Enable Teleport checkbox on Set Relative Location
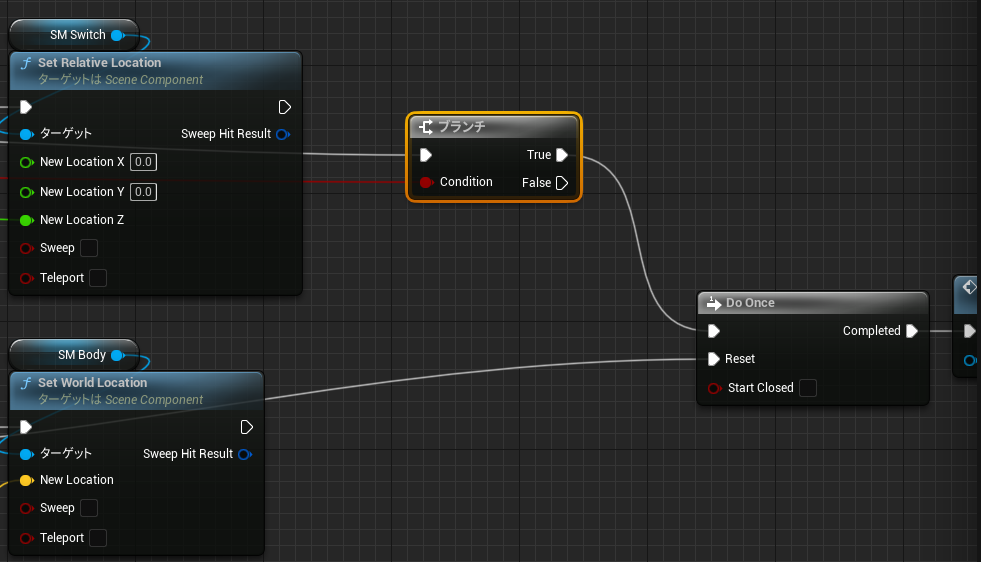Image resolution: width=981 pixels, height=562 pixels. tap(98, 278)
